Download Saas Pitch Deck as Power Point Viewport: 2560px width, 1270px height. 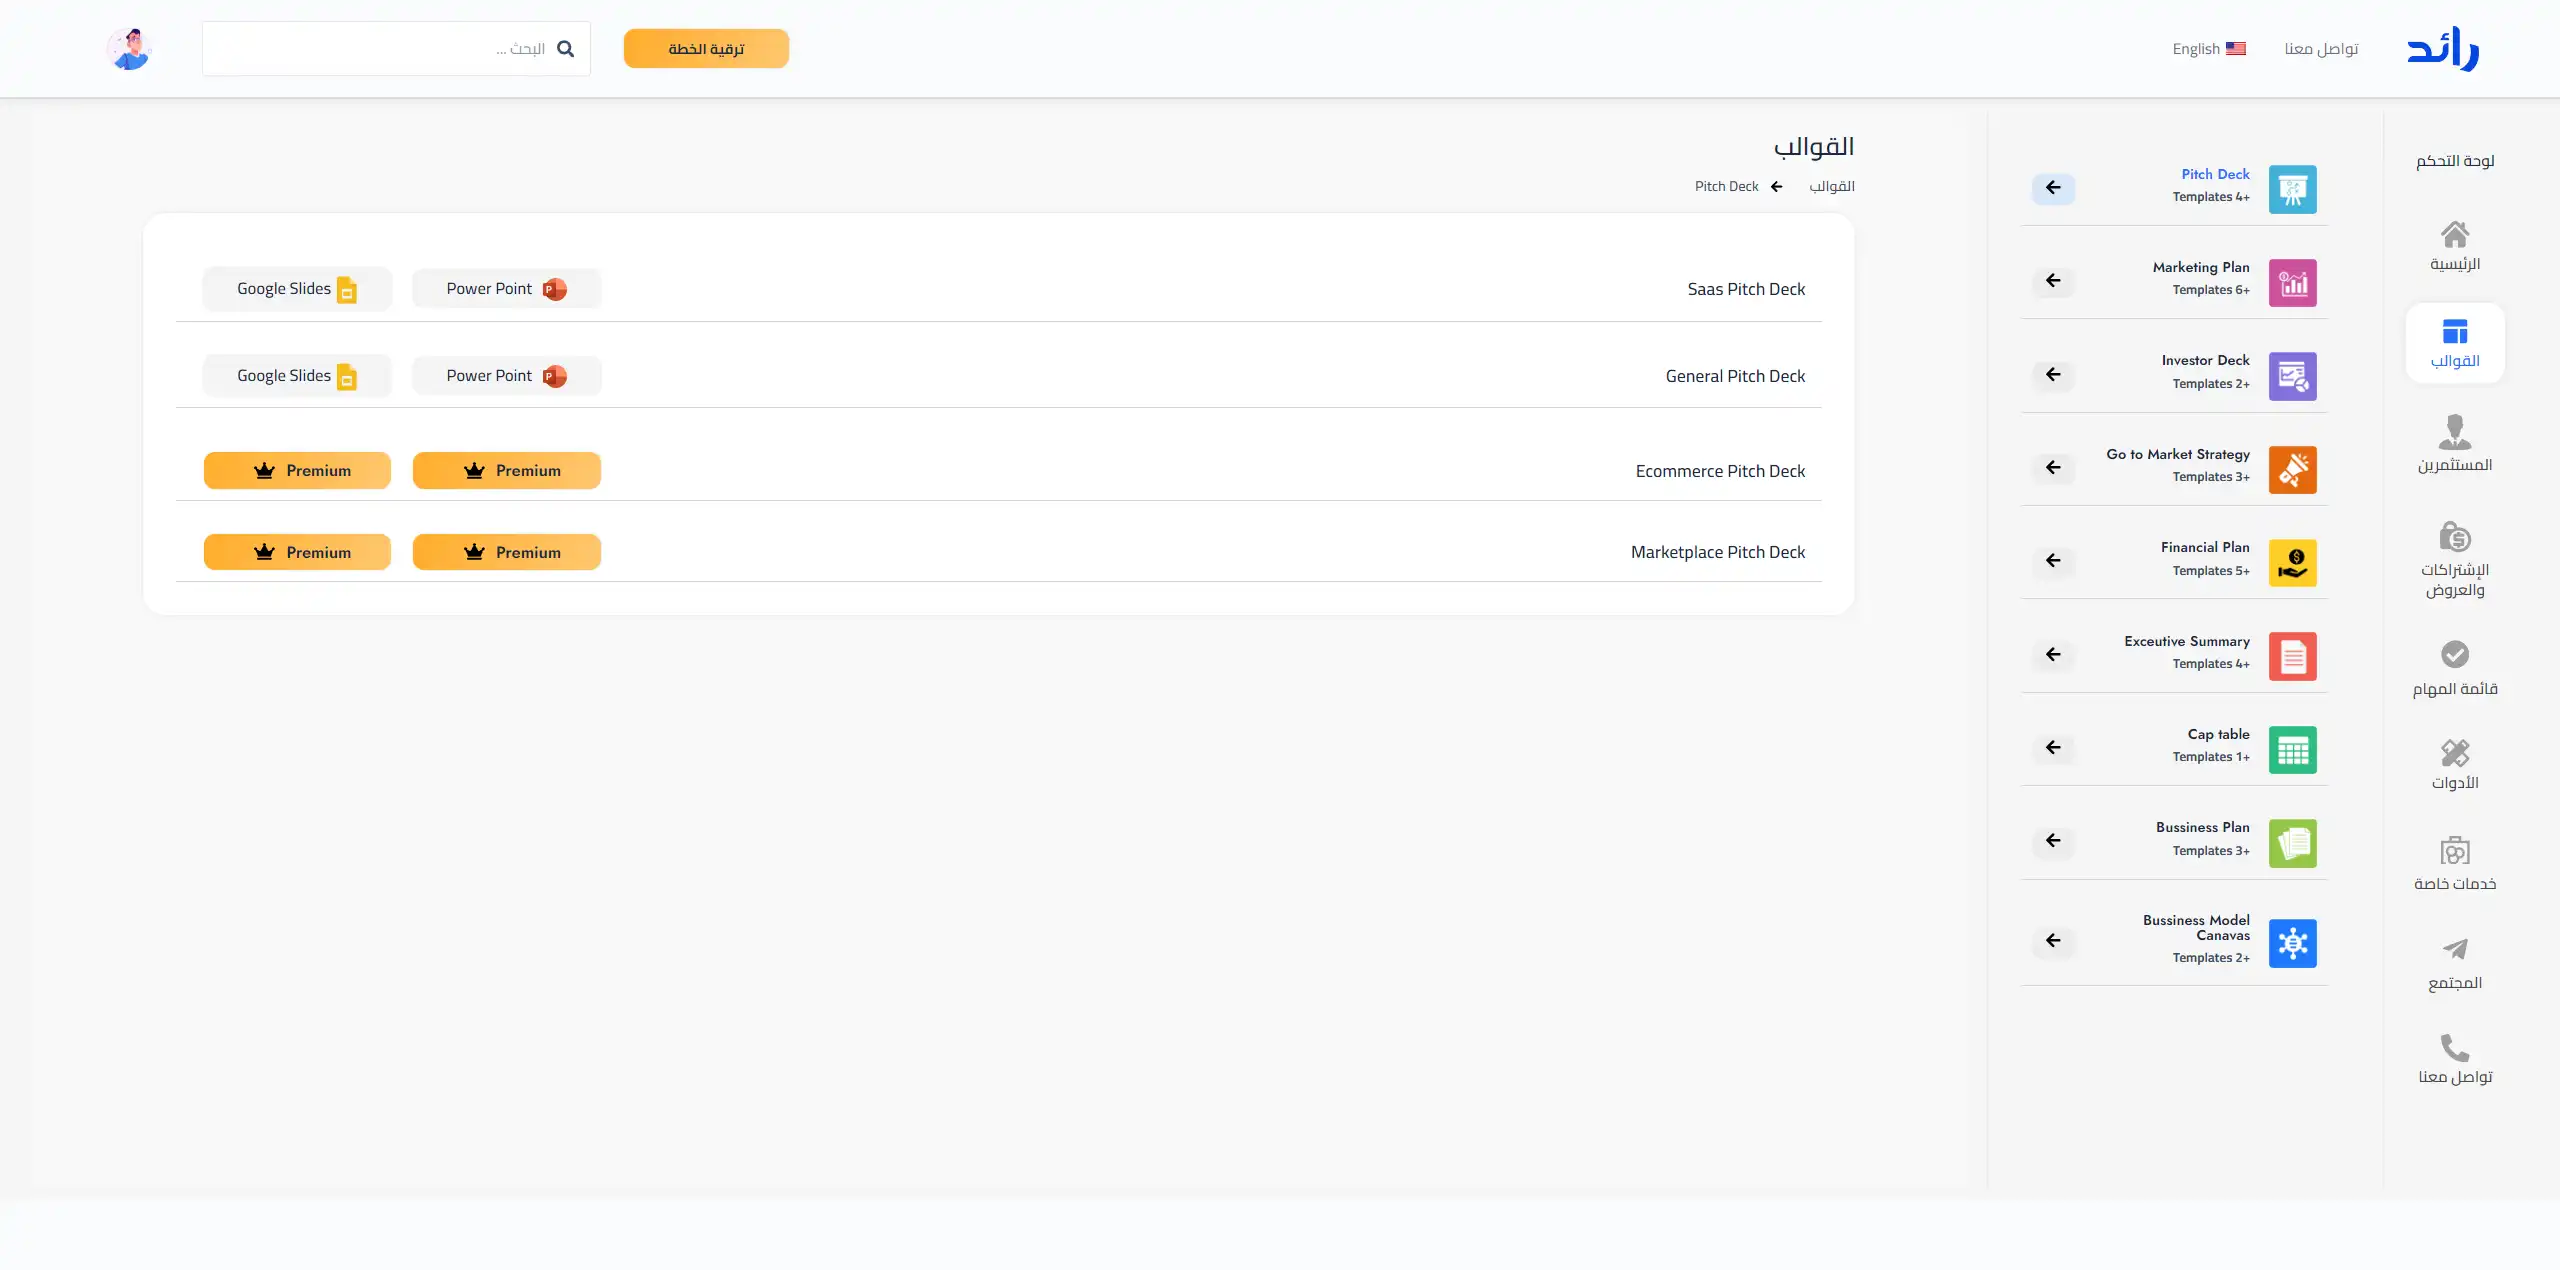(x=506, y=289)
